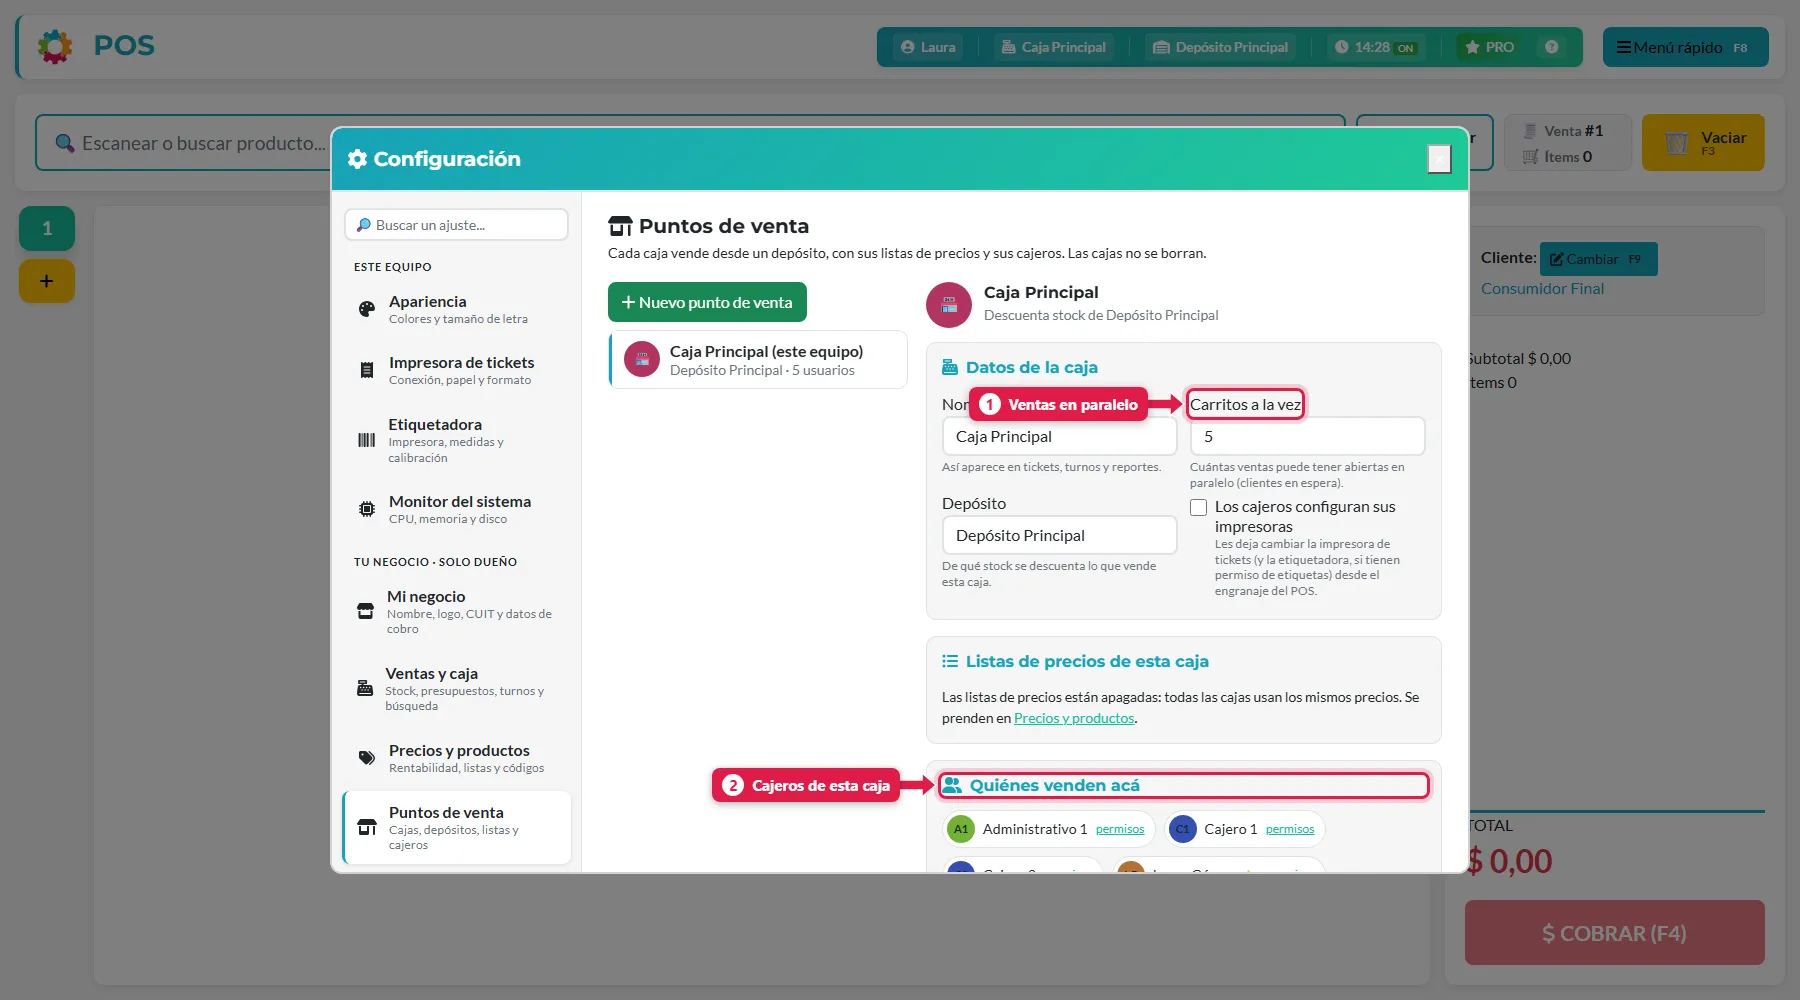Open Mi negocio settings
This screenshot has width=1800, height=1000.
(457, 612)
